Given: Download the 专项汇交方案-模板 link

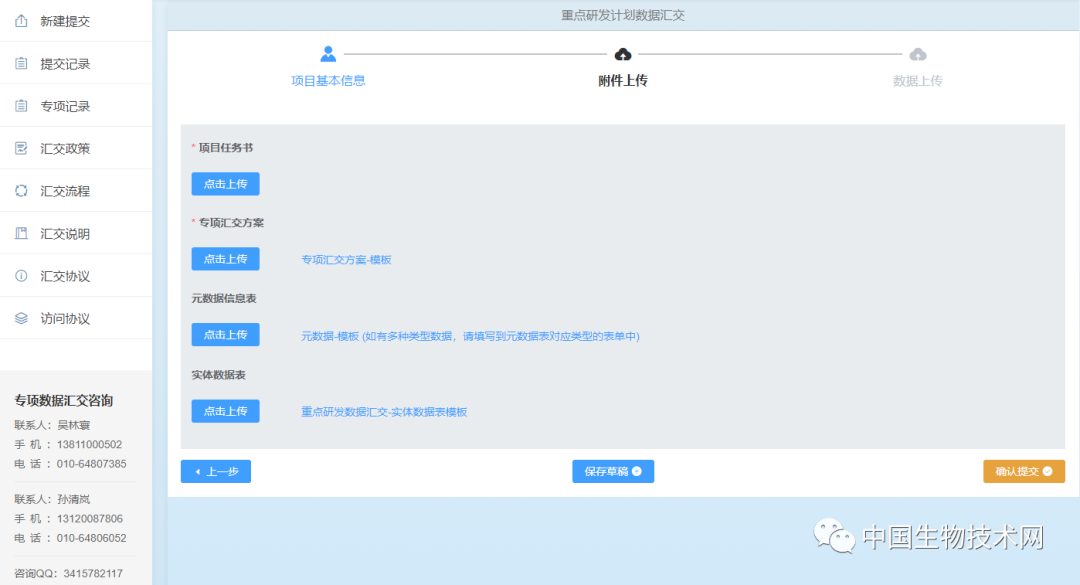Looking at the screenshot, I should pyautogui.click(x=346, y=260).
